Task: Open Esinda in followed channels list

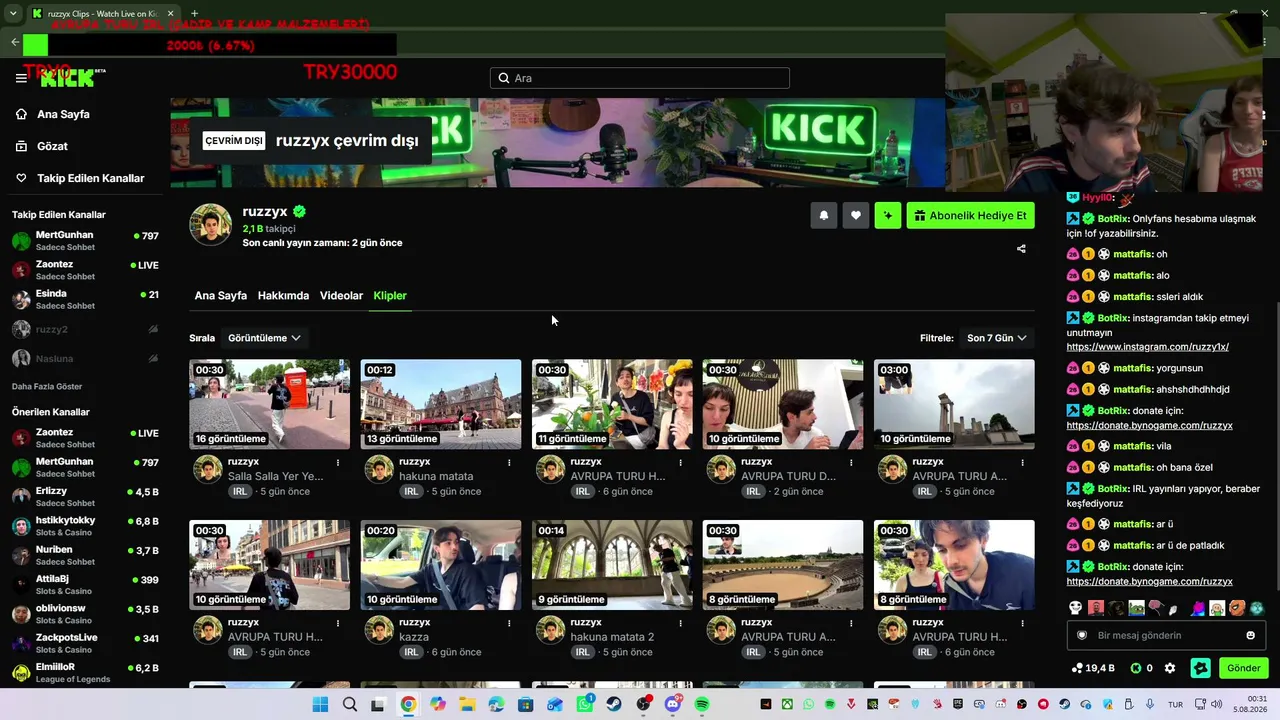Action: [85, 300]
